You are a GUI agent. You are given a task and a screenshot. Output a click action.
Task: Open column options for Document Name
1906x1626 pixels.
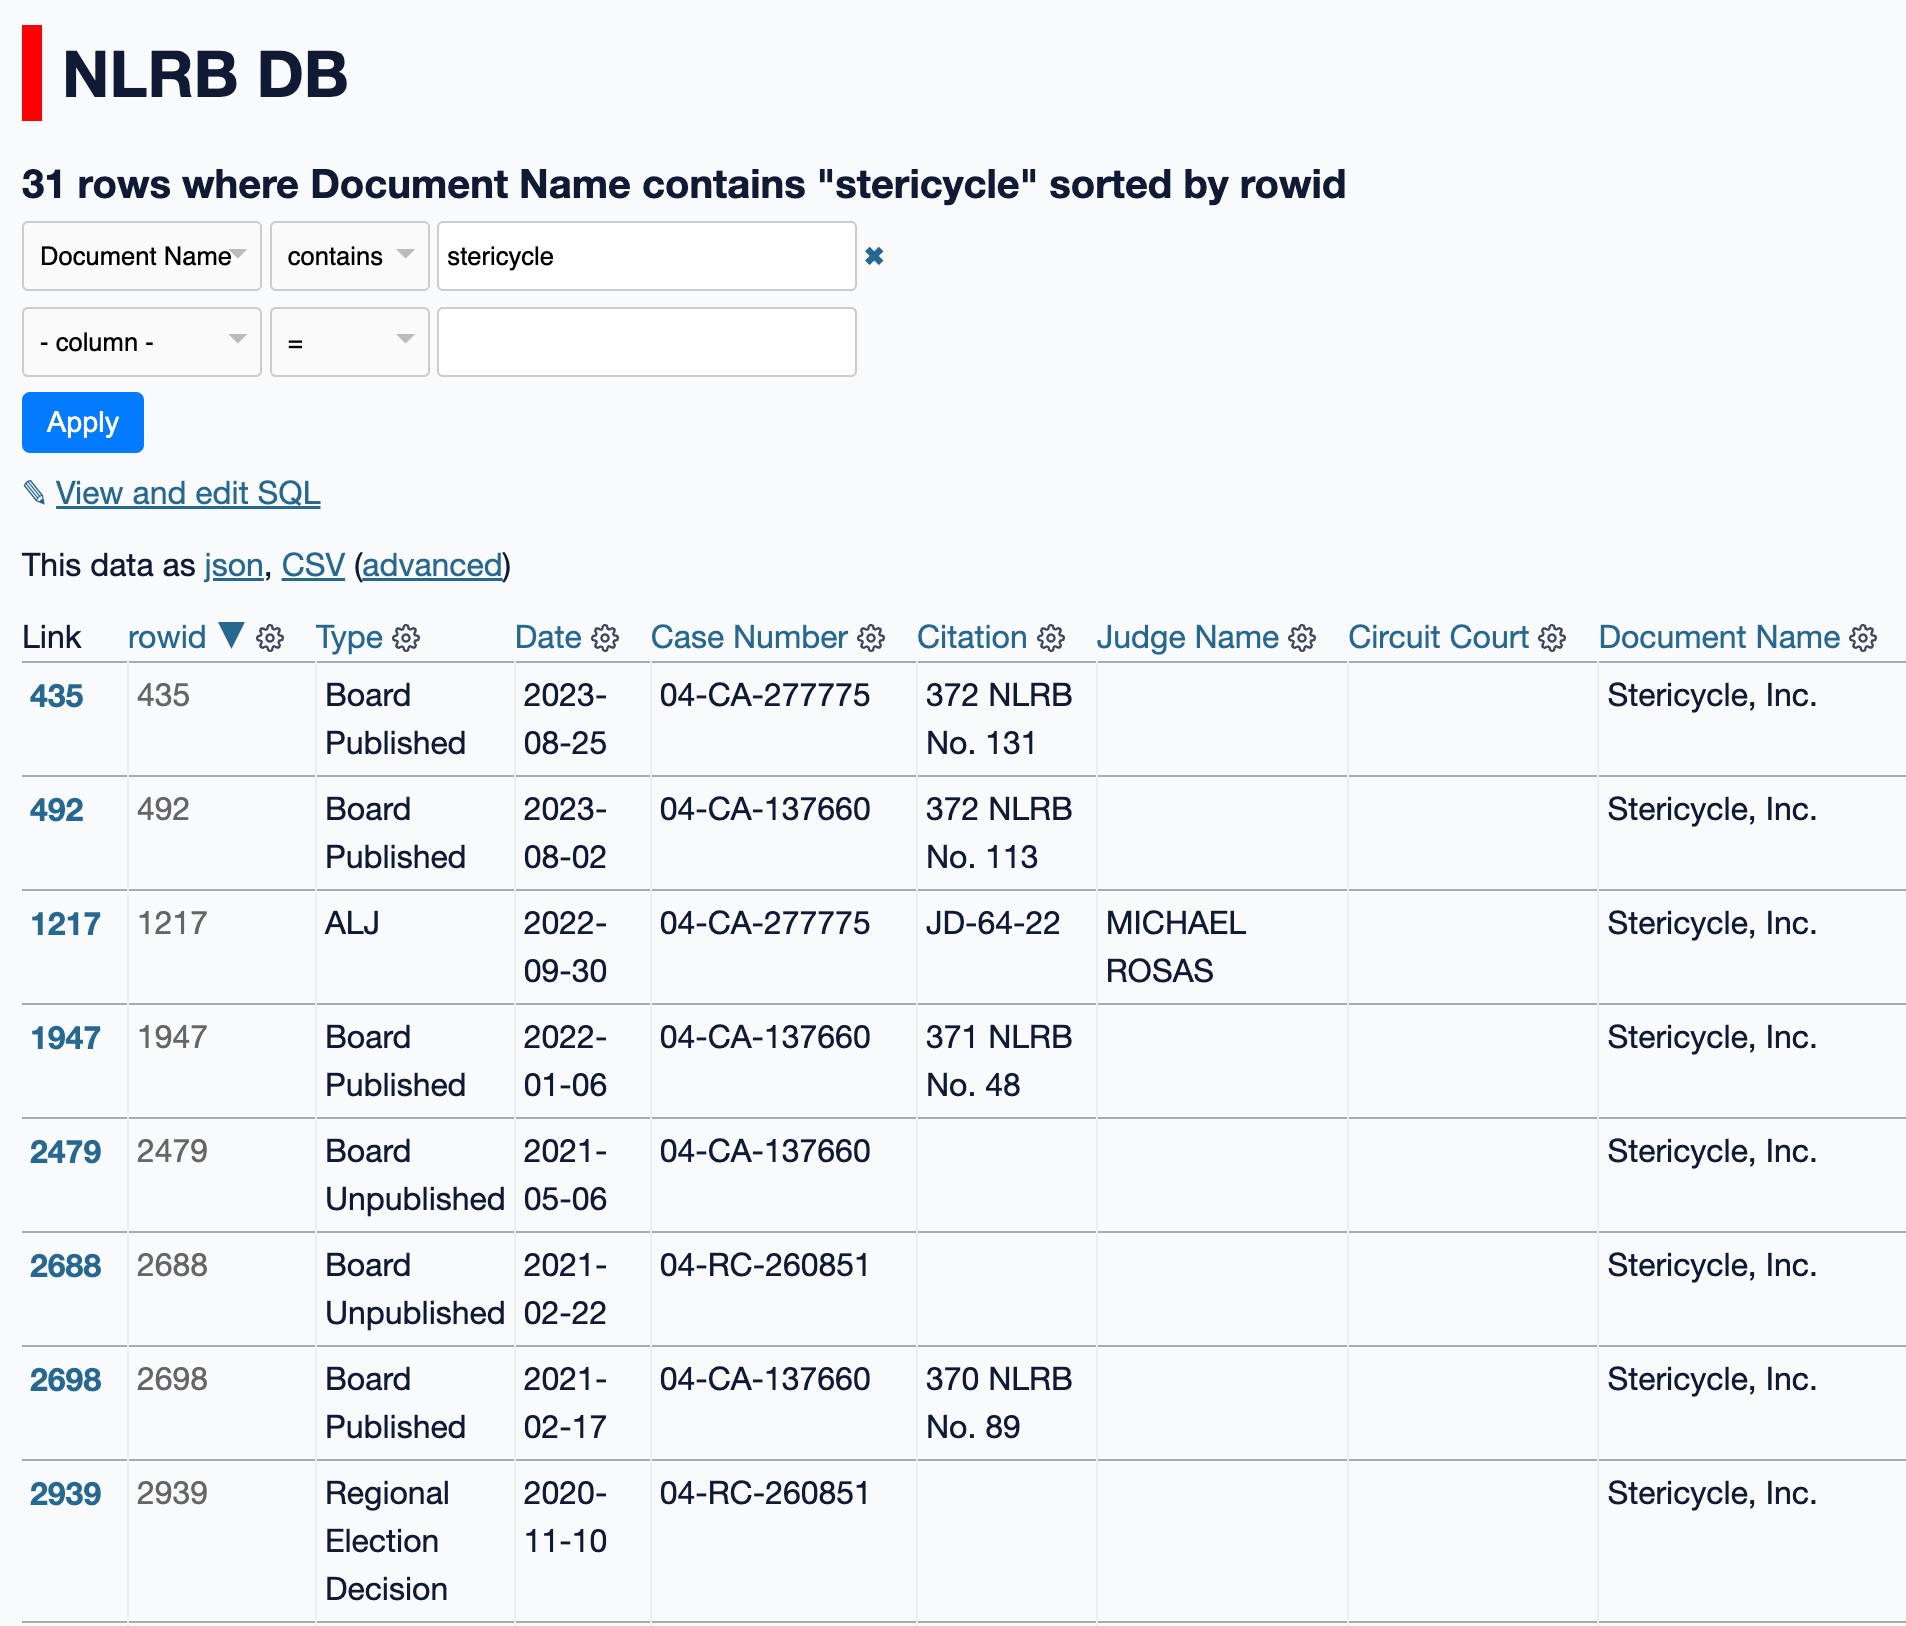[1862, 638]
